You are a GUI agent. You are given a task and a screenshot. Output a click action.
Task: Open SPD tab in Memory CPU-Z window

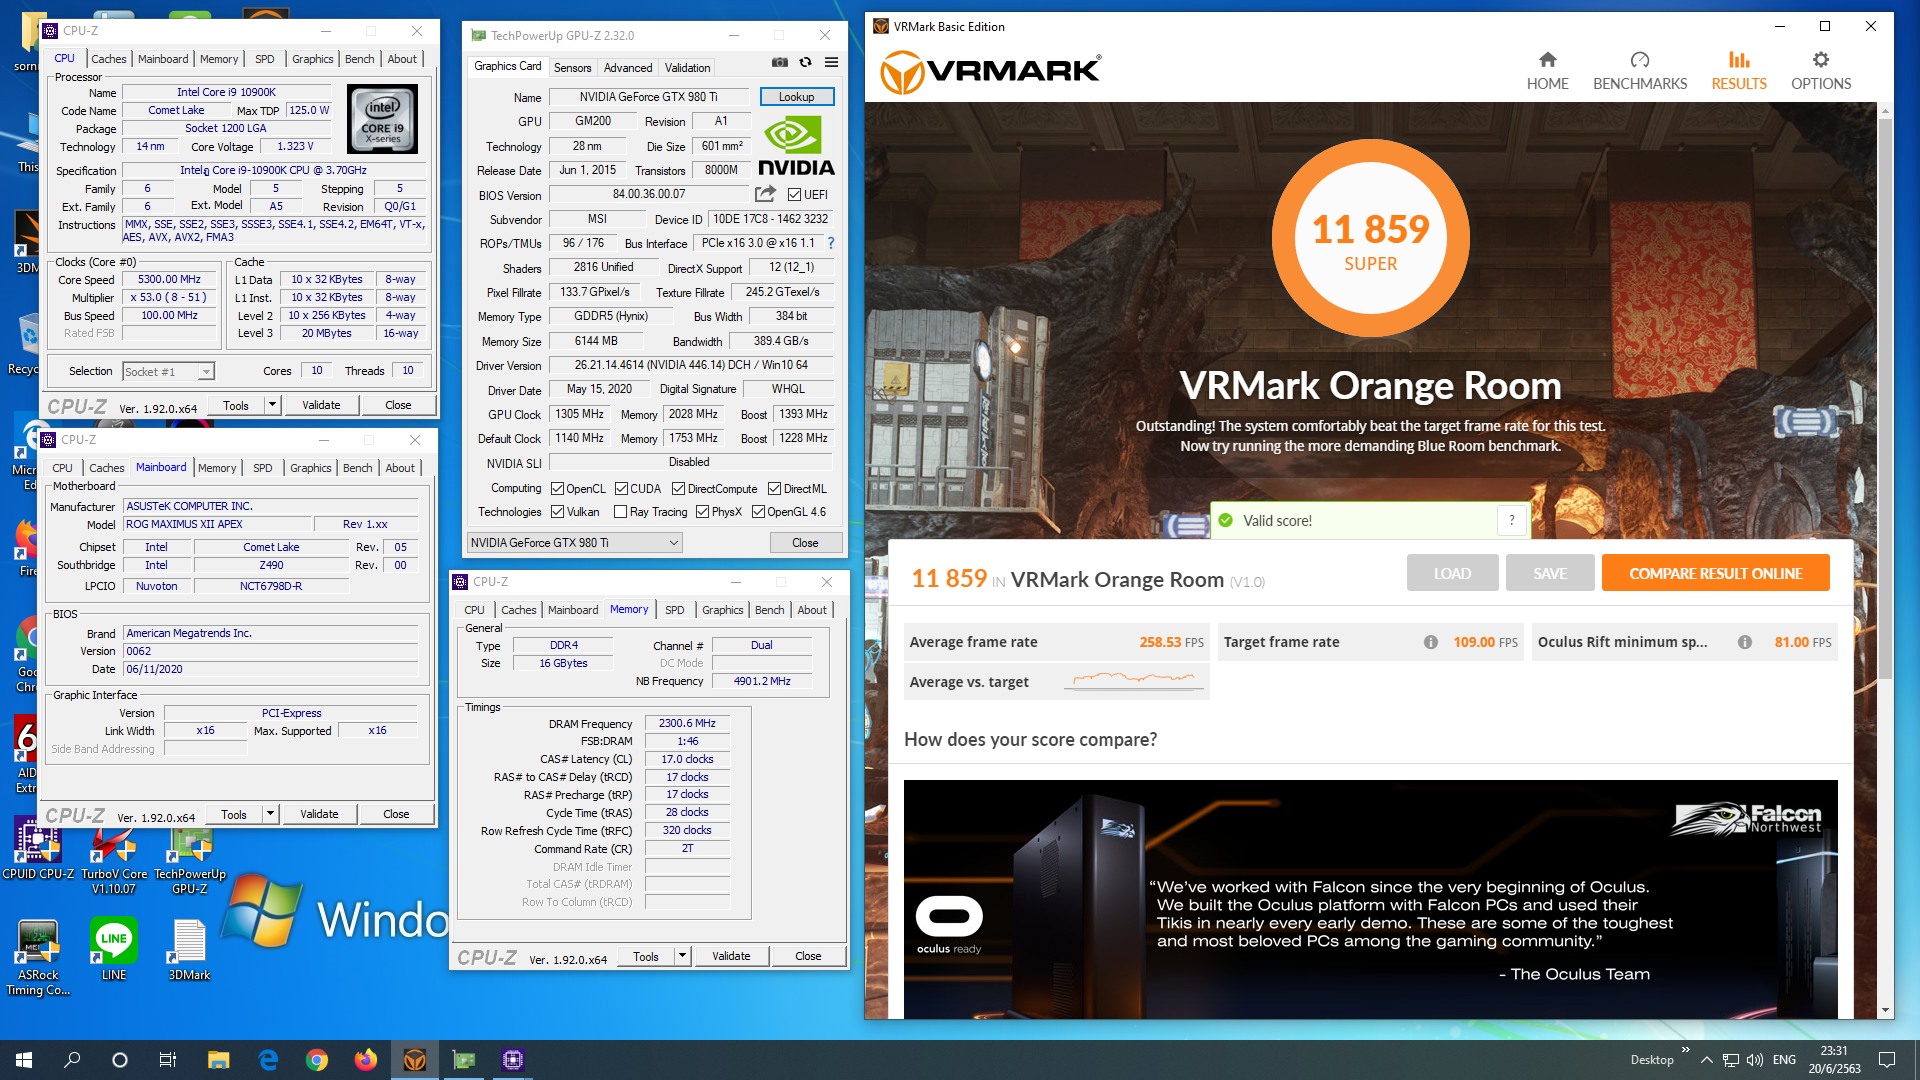pyautogui.click(x=675, y=609)
